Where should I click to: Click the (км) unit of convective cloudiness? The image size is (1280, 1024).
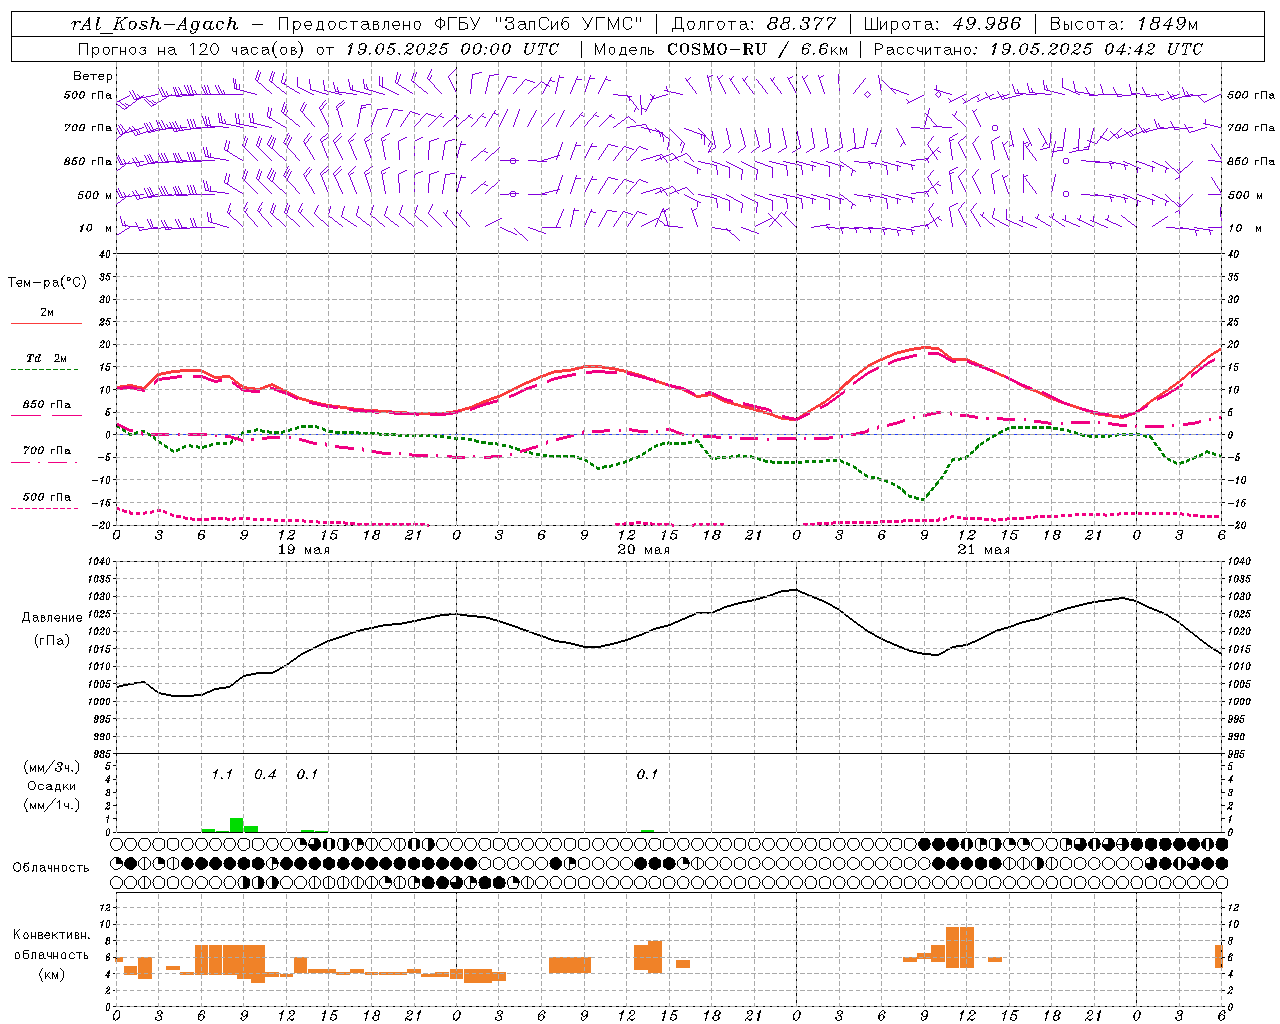(52, 973)
